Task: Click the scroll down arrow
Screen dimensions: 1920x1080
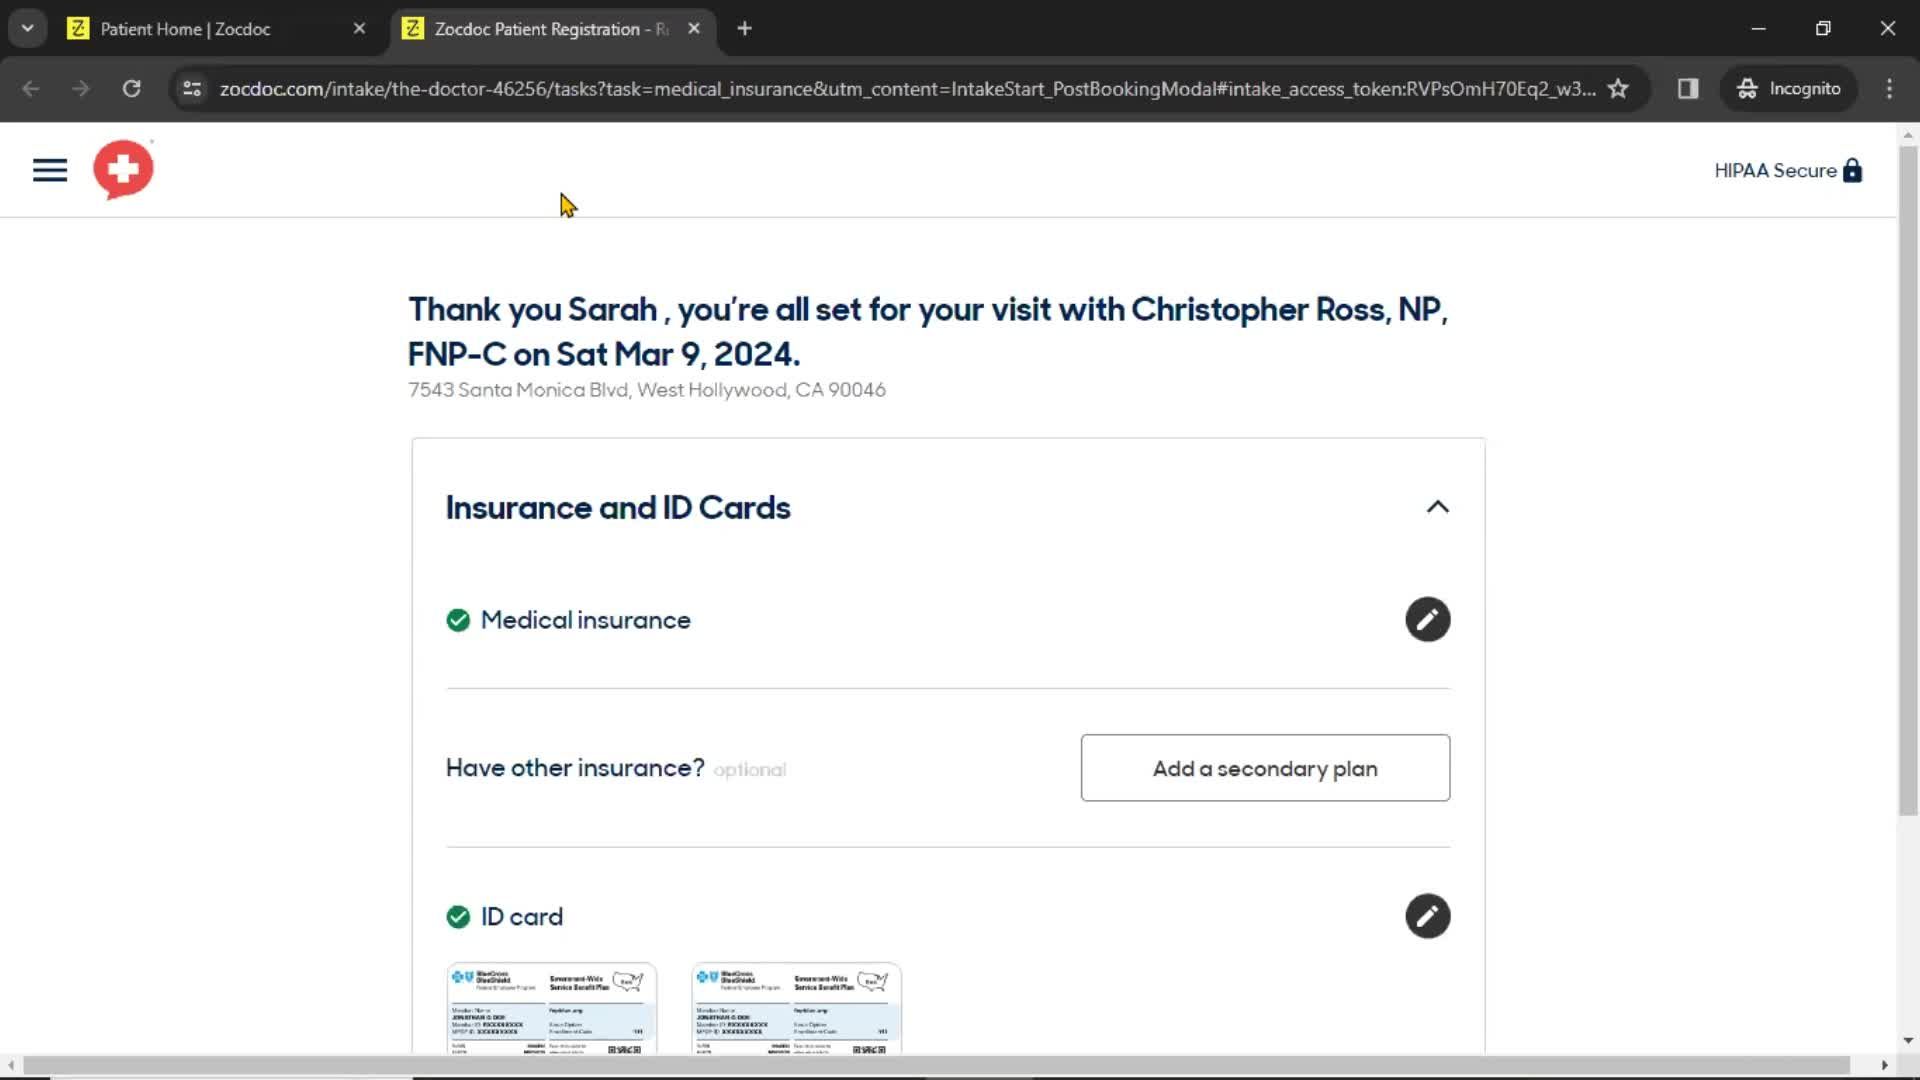Action: pyautogui.click(x=1908, y=1041)
